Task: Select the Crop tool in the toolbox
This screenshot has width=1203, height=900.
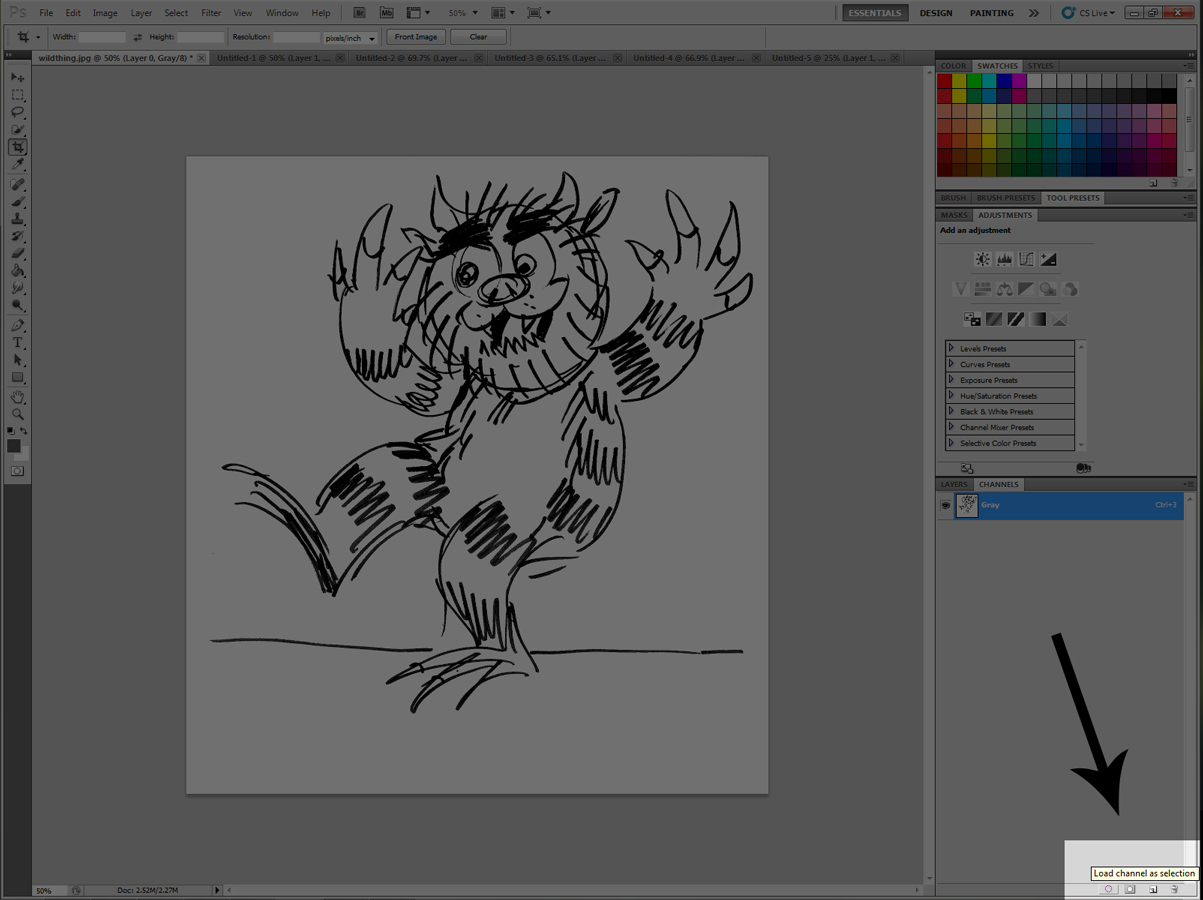Action: (x=17, y=147)
